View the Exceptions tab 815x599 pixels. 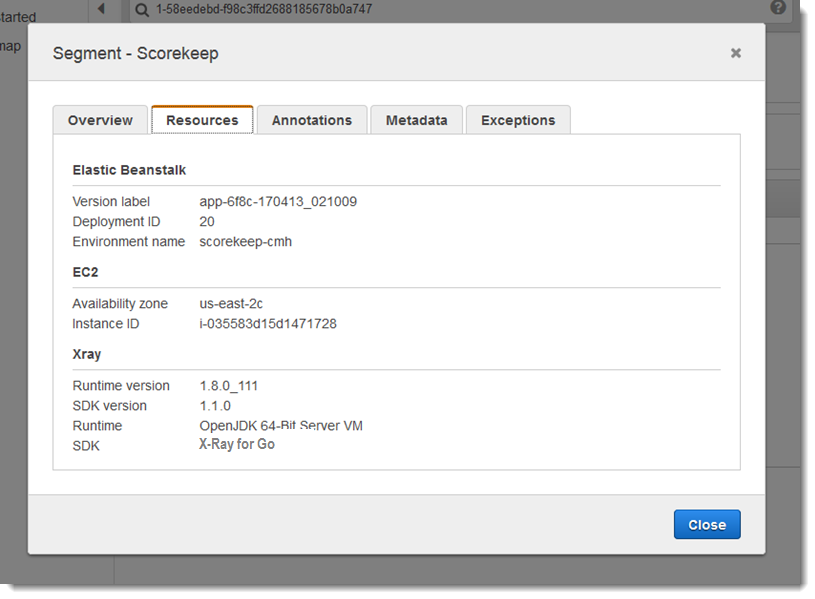click(518, 119)
